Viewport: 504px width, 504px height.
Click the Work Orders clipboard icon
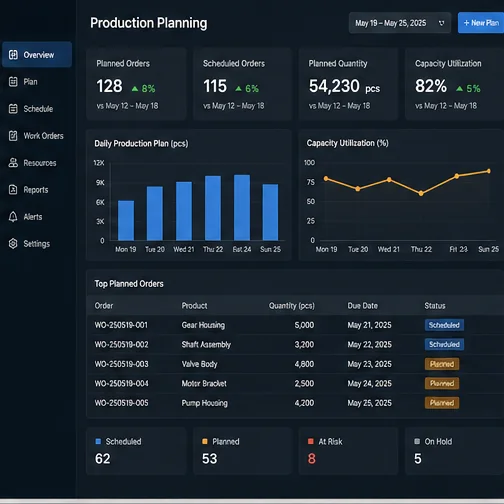13,136
